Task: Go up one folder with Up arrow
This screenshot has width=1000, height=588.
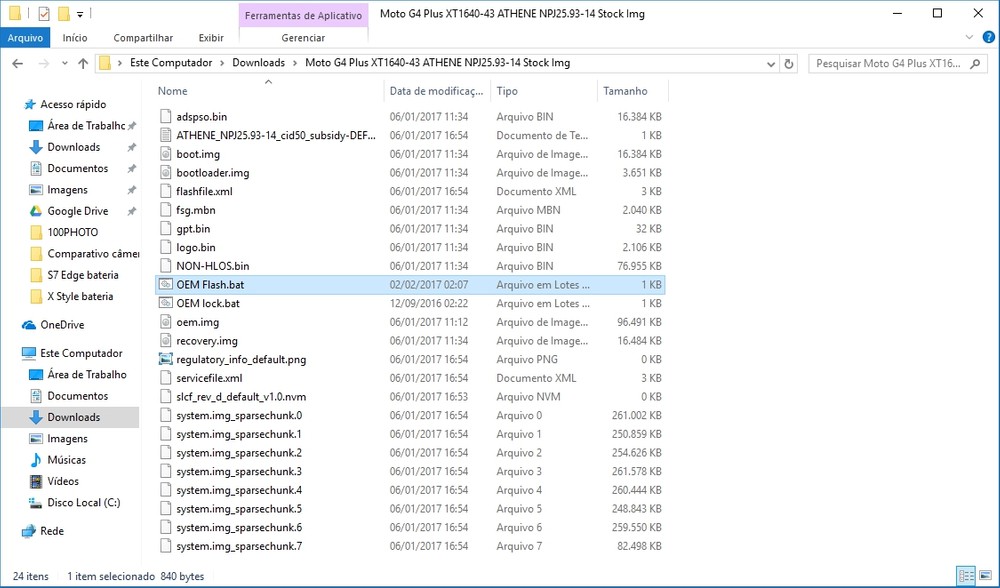Action: [x=82, y=63]
